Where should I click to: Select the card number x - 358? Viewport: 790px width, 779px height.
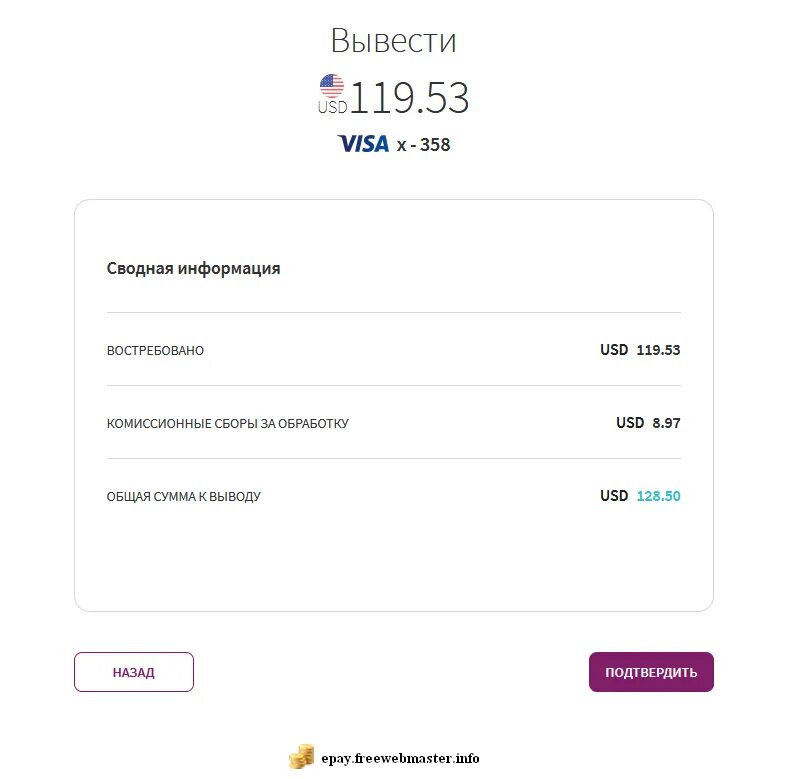[x=423, y=145]
